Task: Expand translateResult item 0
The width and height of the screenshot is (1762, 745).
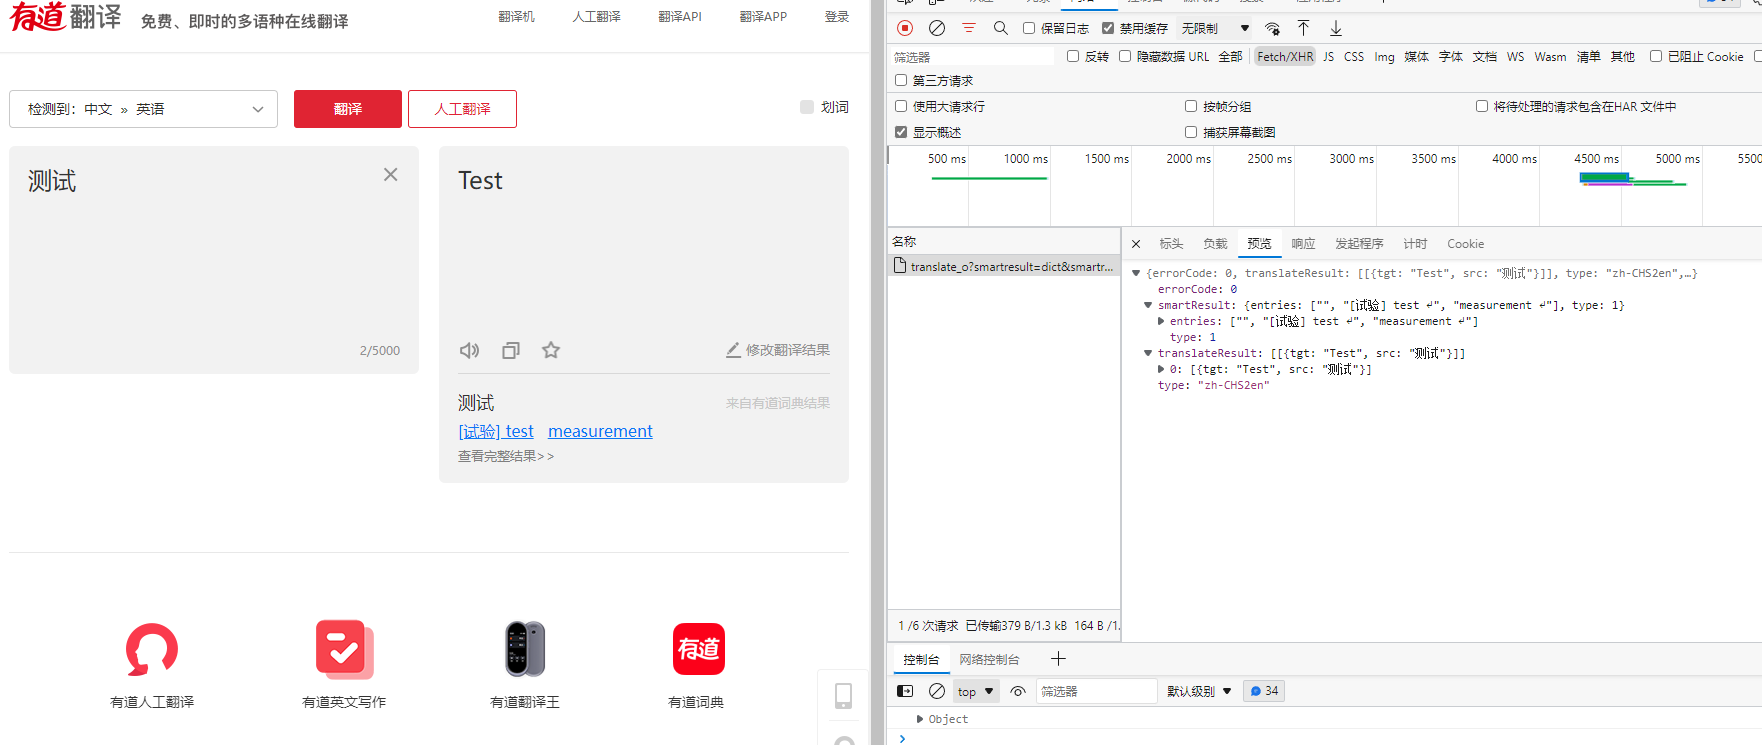Action: click(1160, 369)
